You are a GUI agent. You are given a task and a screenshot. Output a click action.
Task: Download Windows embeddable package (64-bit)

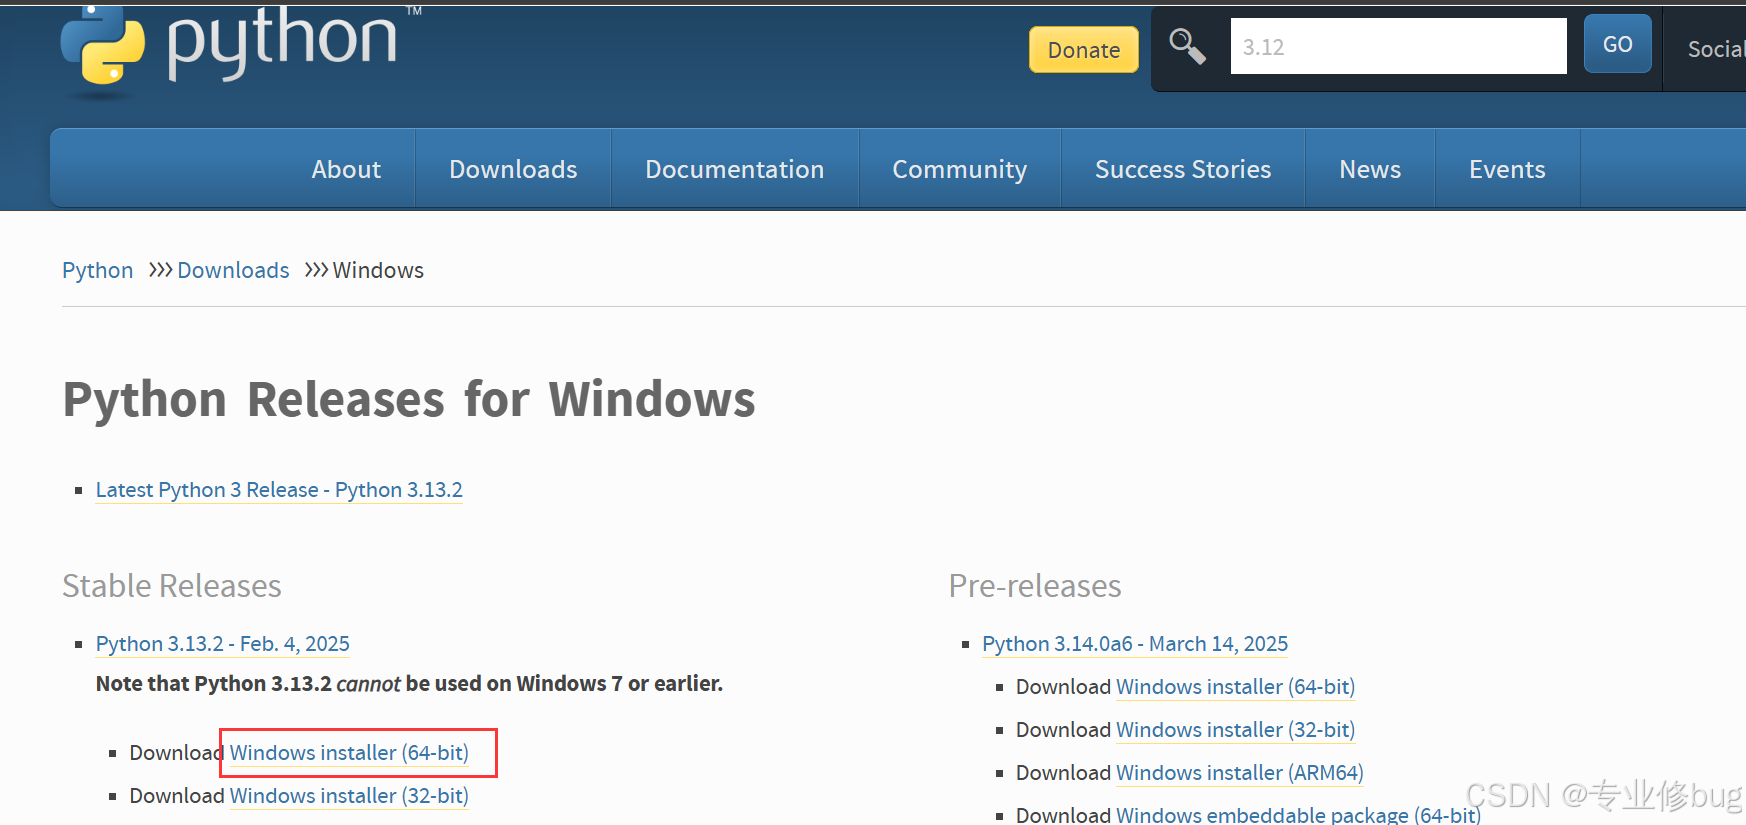pyautogui.click(x=1298, y=815)
